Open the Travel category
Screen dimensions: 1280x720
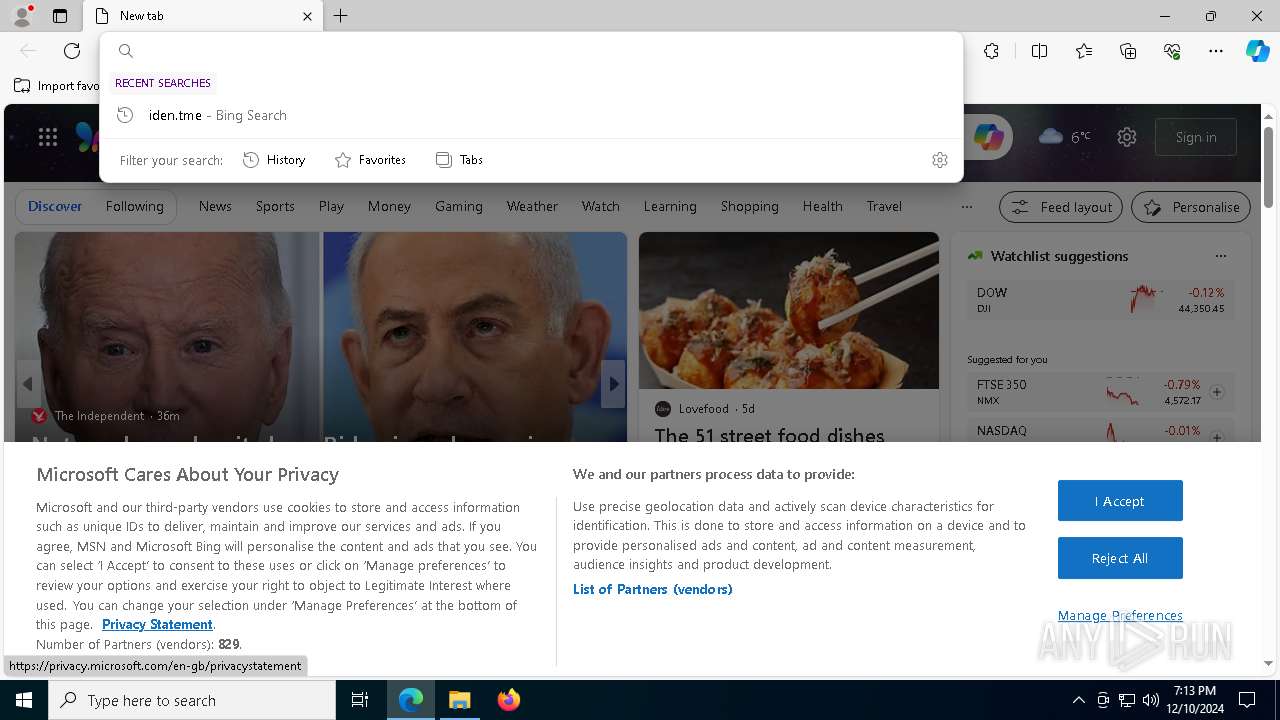[x=884, y=206]
